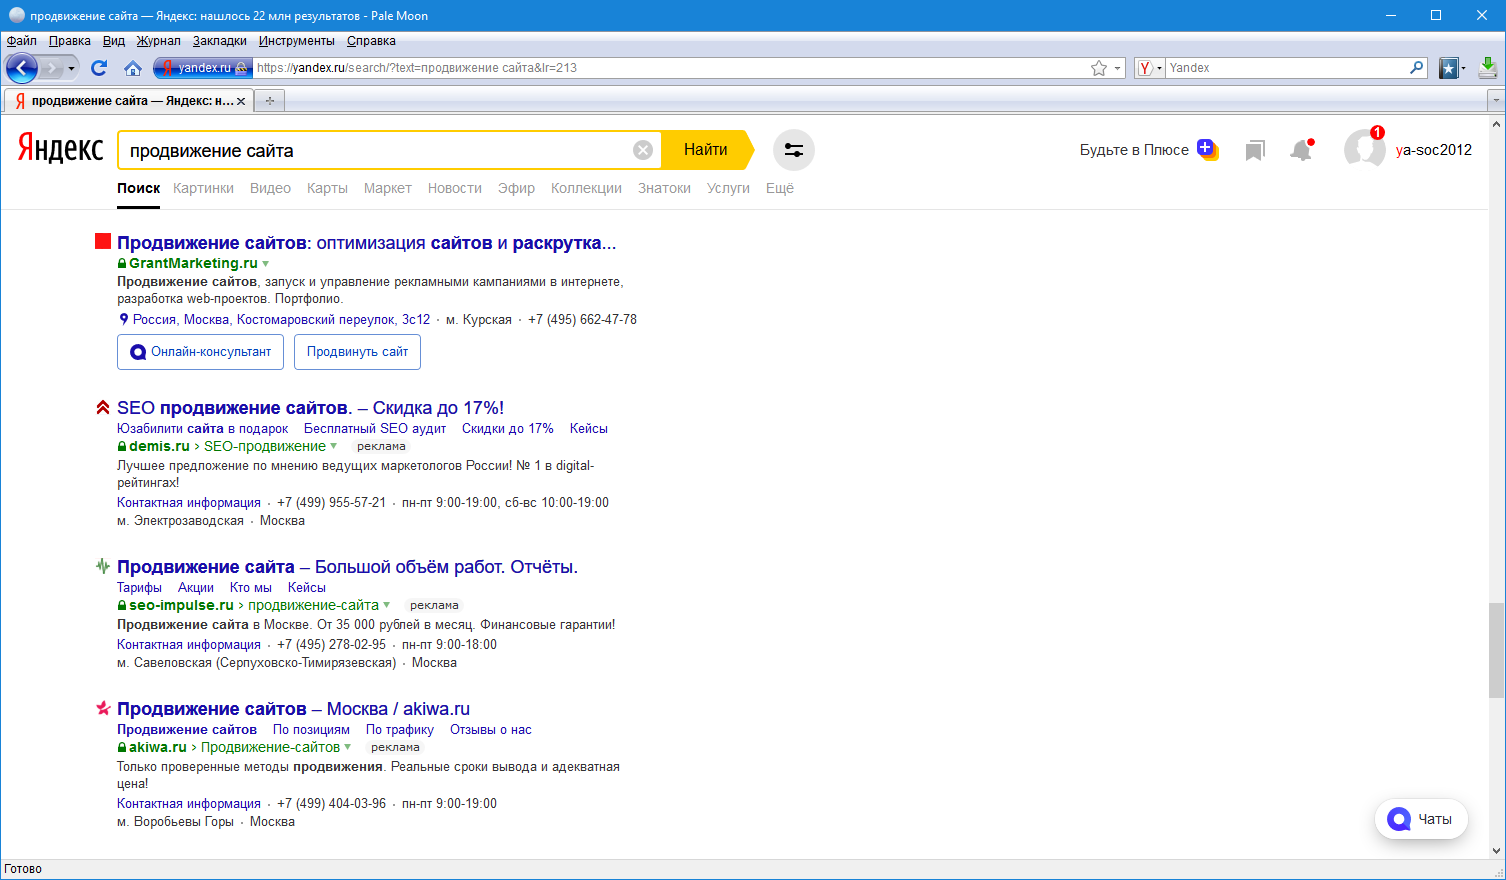Open the Инструменты menu
The width and height of the screenshot is (1506, 880).
pyautogui.click(x=297, y=41)
